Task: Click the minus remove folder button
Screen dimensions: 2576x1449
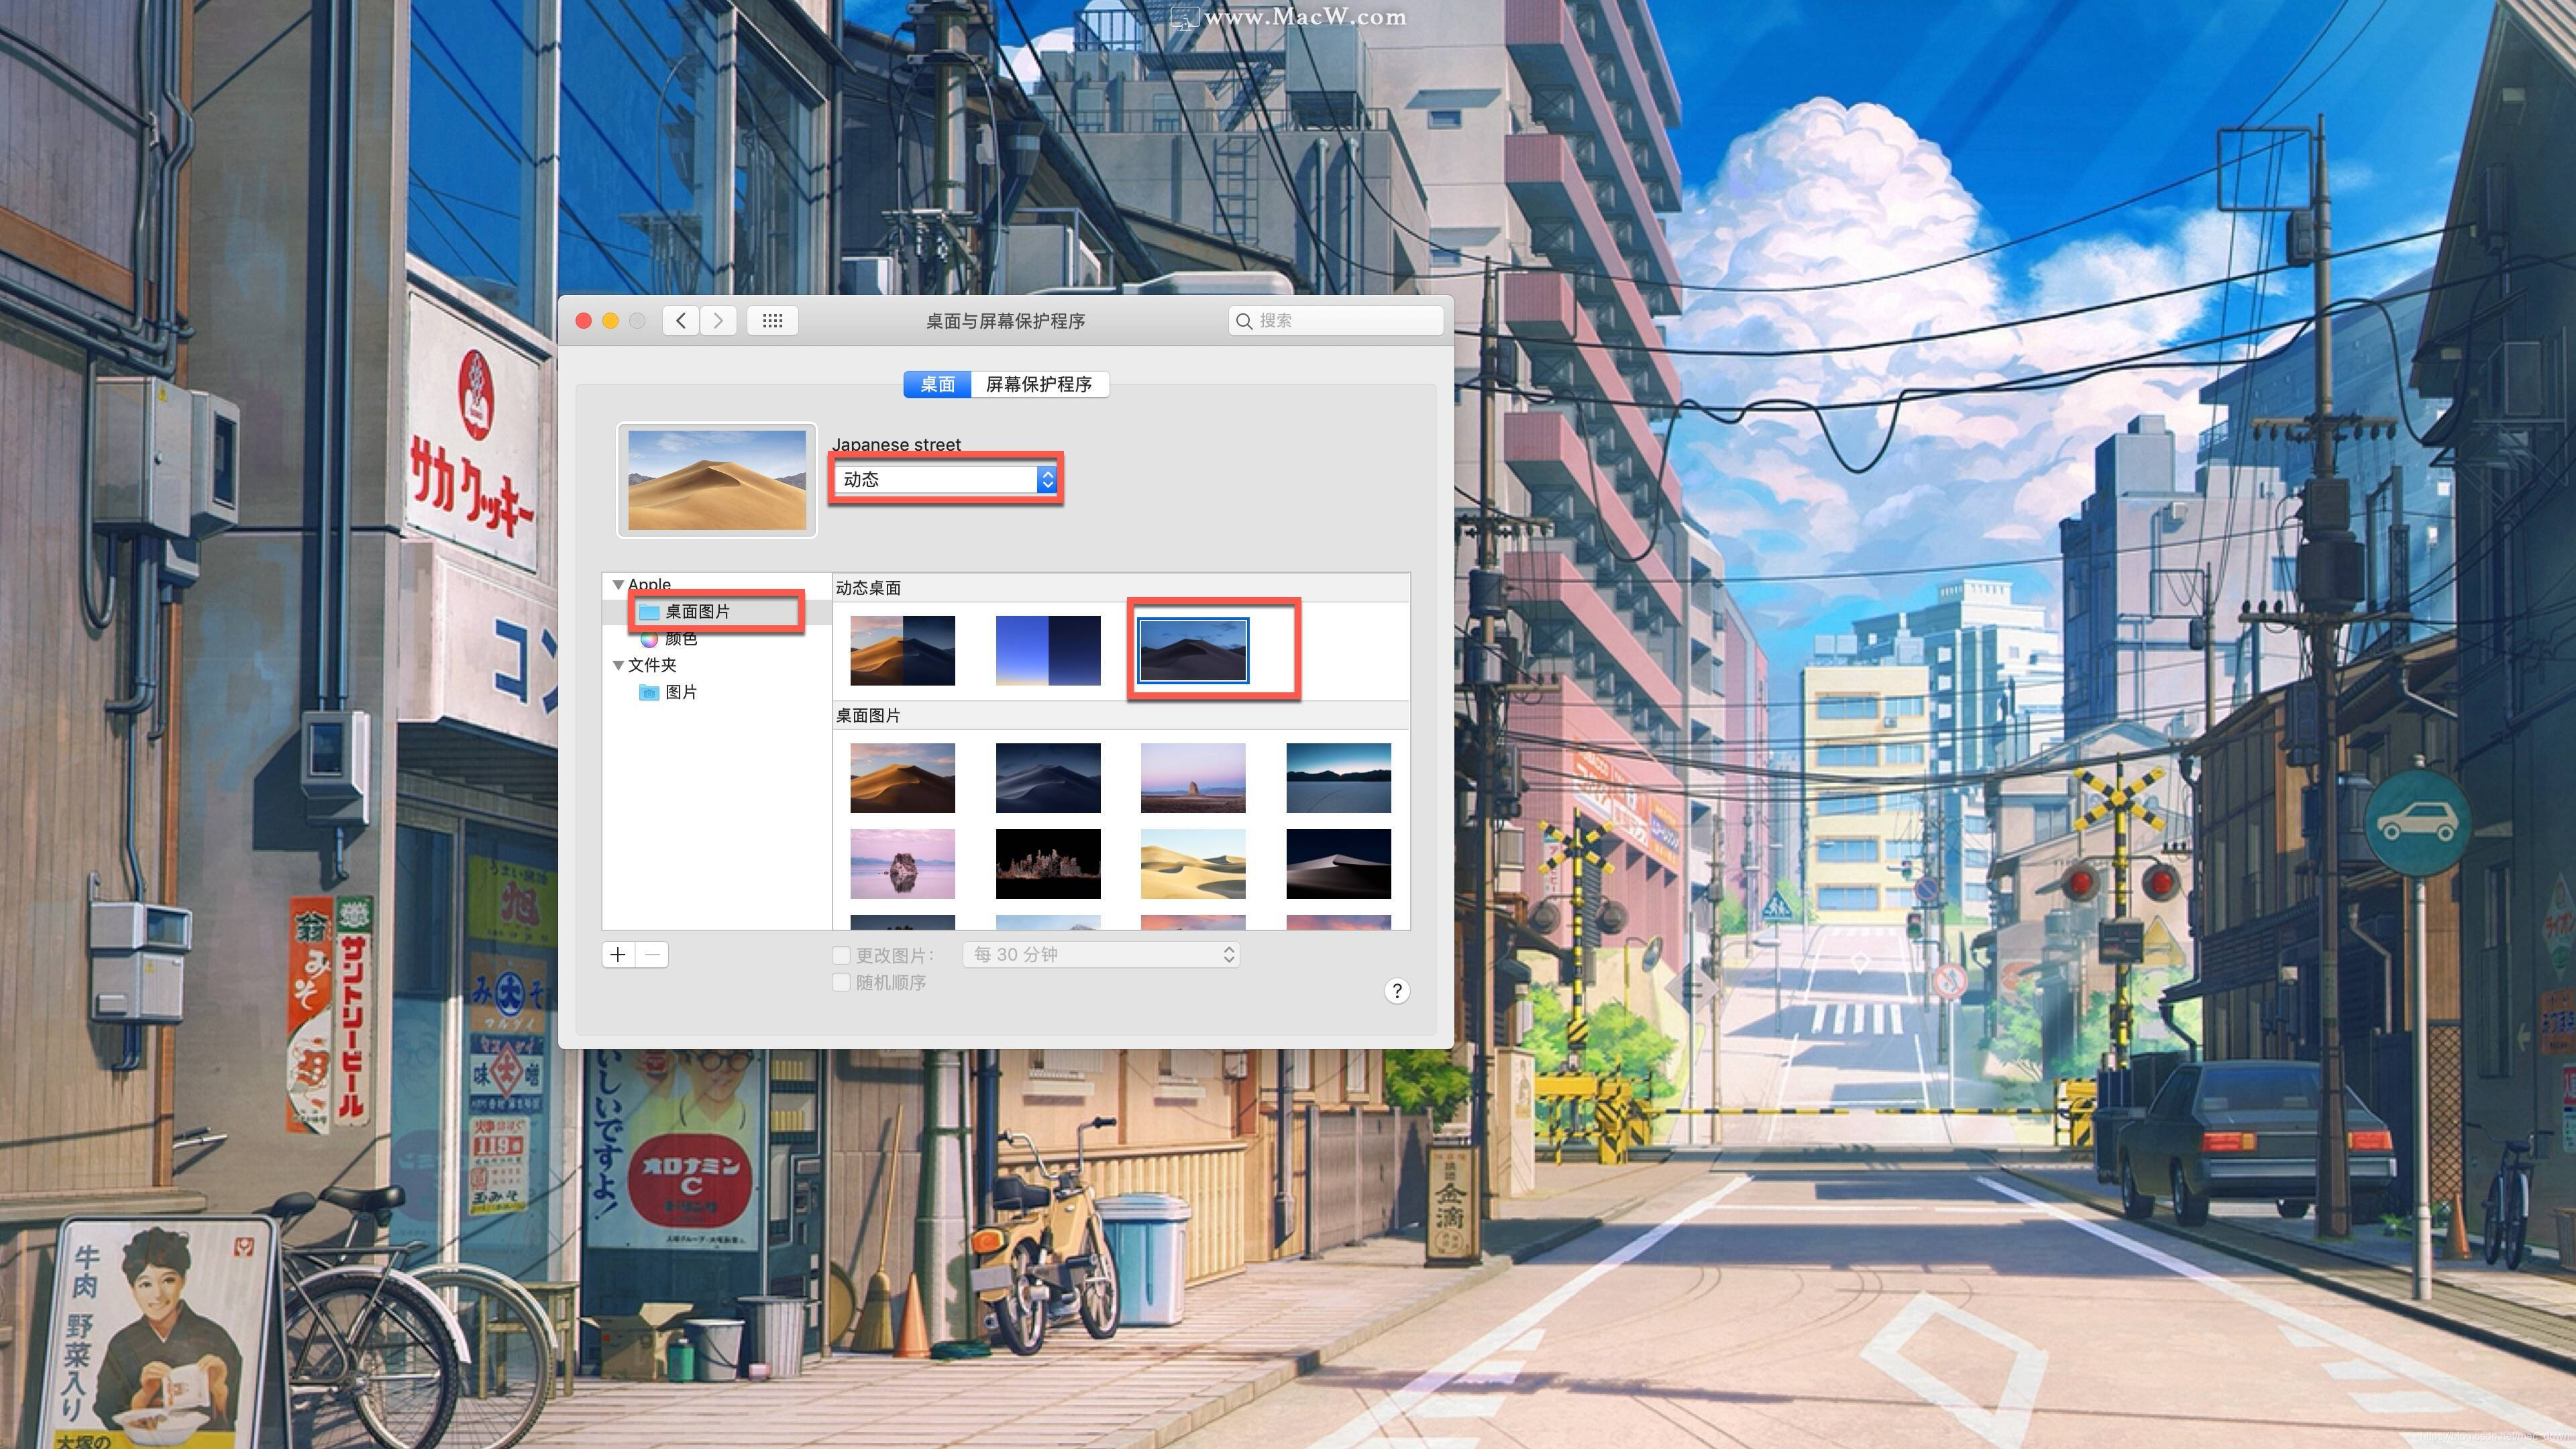Action: click(652, 955)
